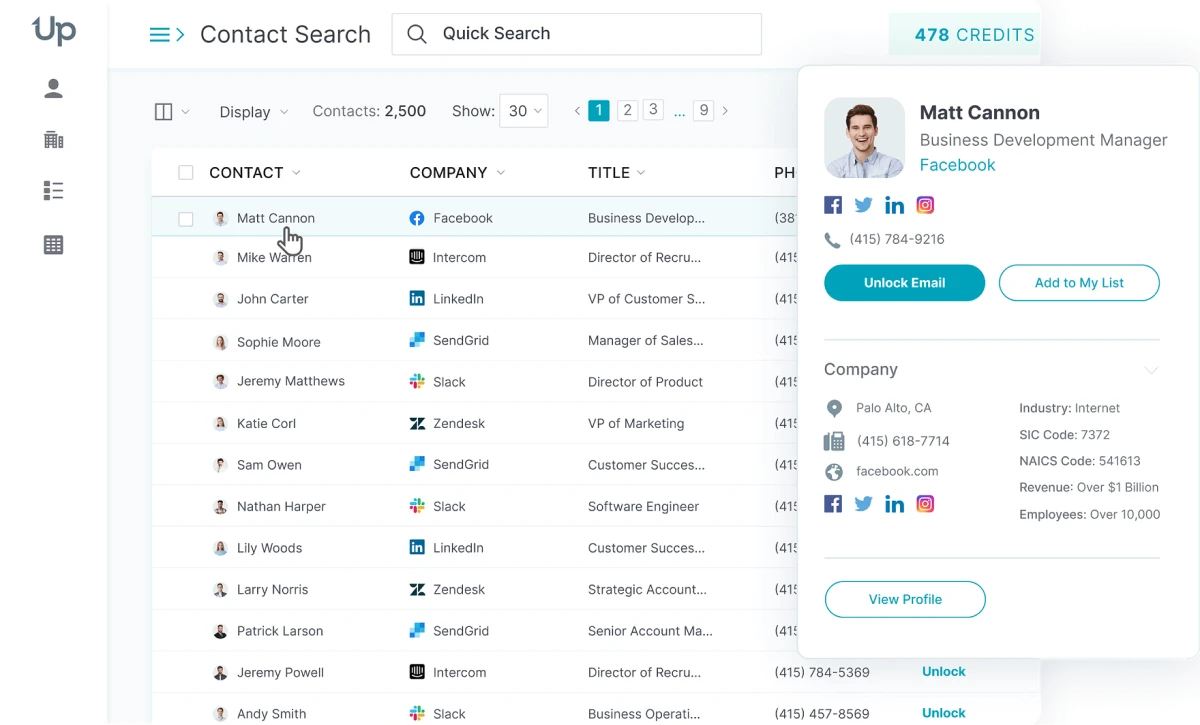The image size is (1200, 725).
Task: Click Unlock in Jeremy Powell row
Action: 944,672
